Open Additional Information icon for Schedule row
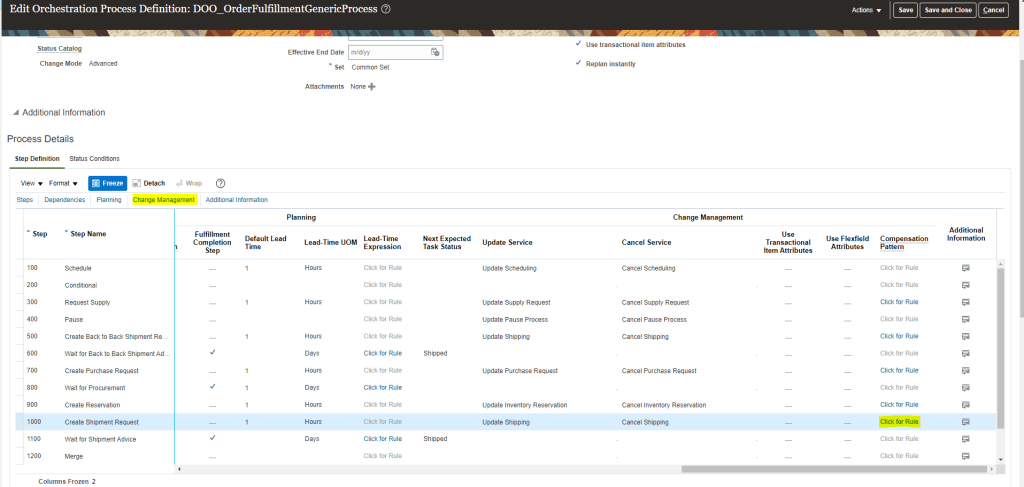Viewport: 1024px width, 487px height. coord(965,268)
